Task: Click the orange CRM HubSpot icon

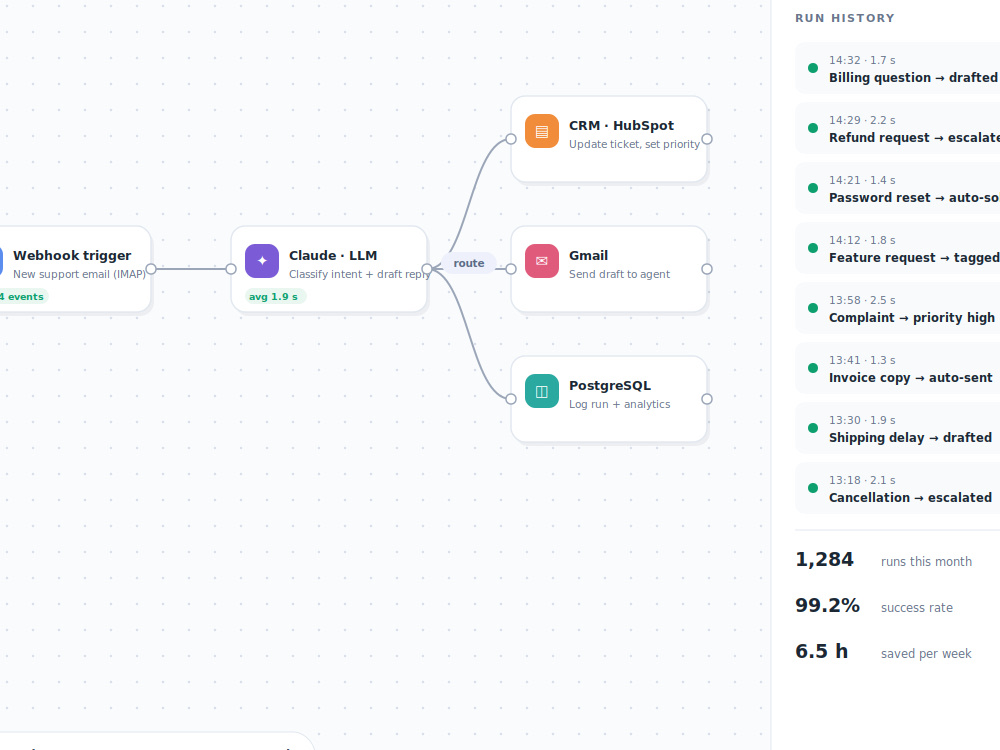Action: point(541,131)
